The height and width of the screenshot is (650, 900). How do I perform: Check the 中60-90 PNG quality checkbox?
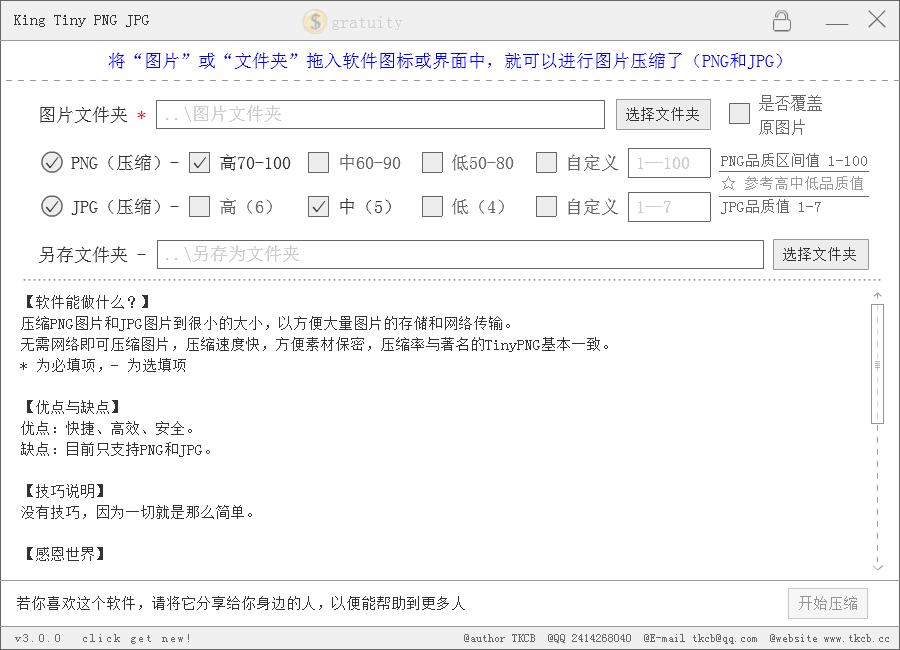pos(319,162)
